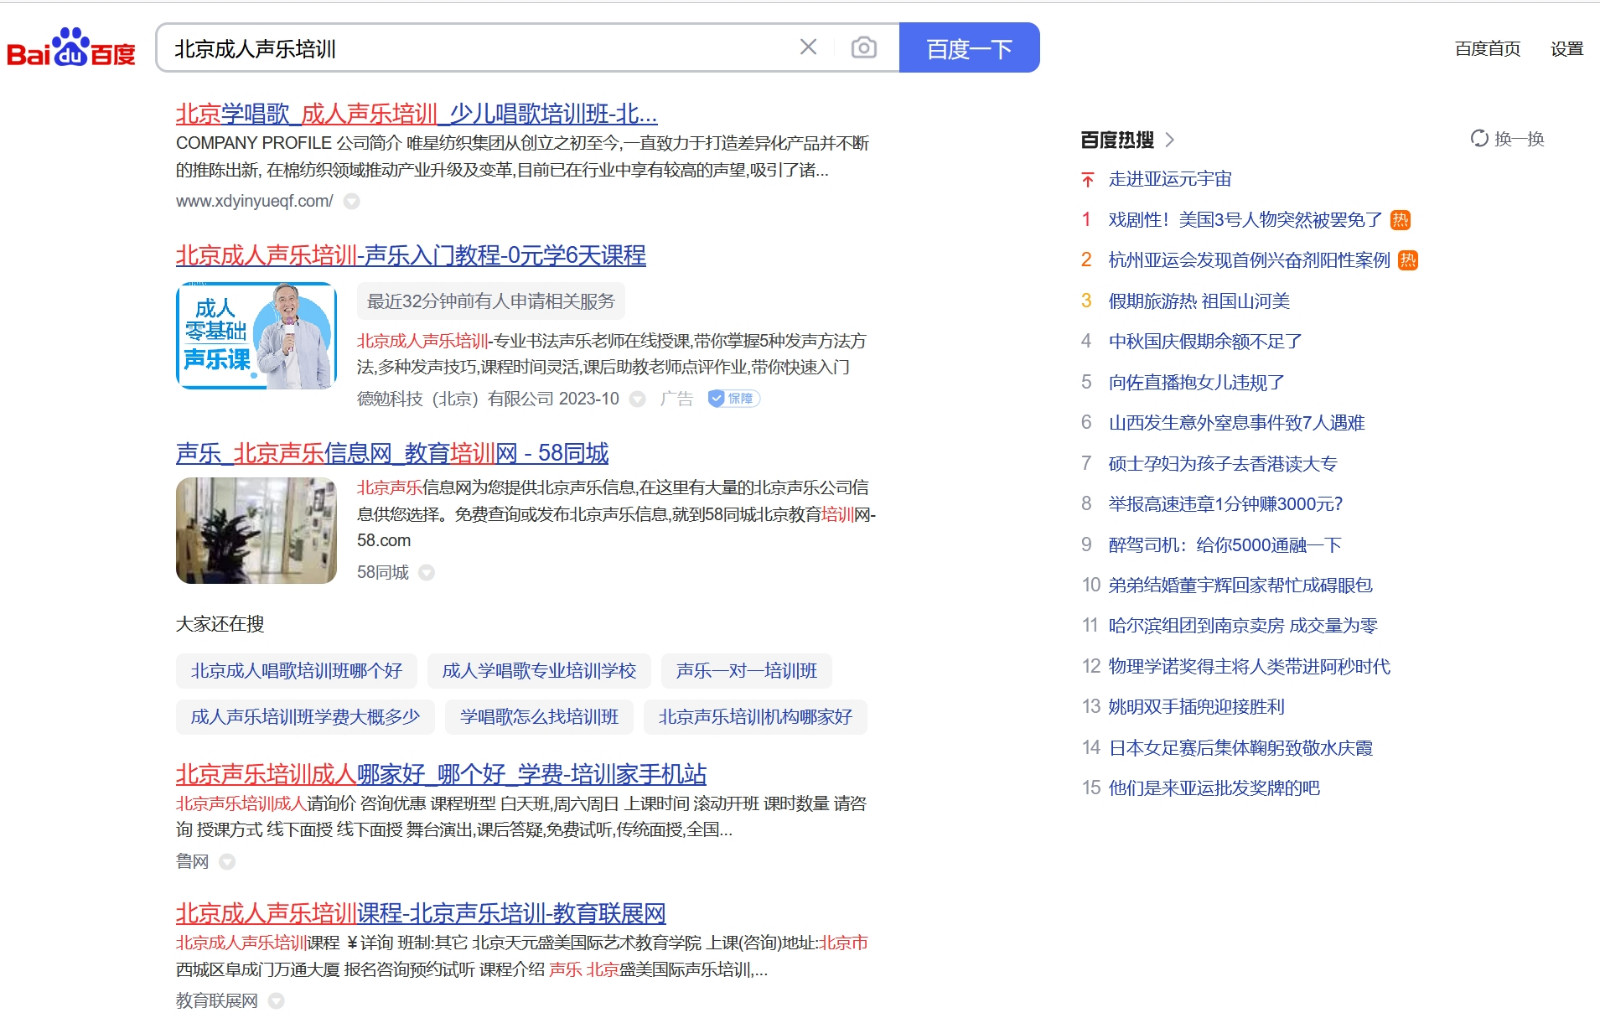1600x1016 pixels.
Task: Open result 北京成人声乐培训-声乐入门教程-0元学6天课程
Action: tap(411, 256)
